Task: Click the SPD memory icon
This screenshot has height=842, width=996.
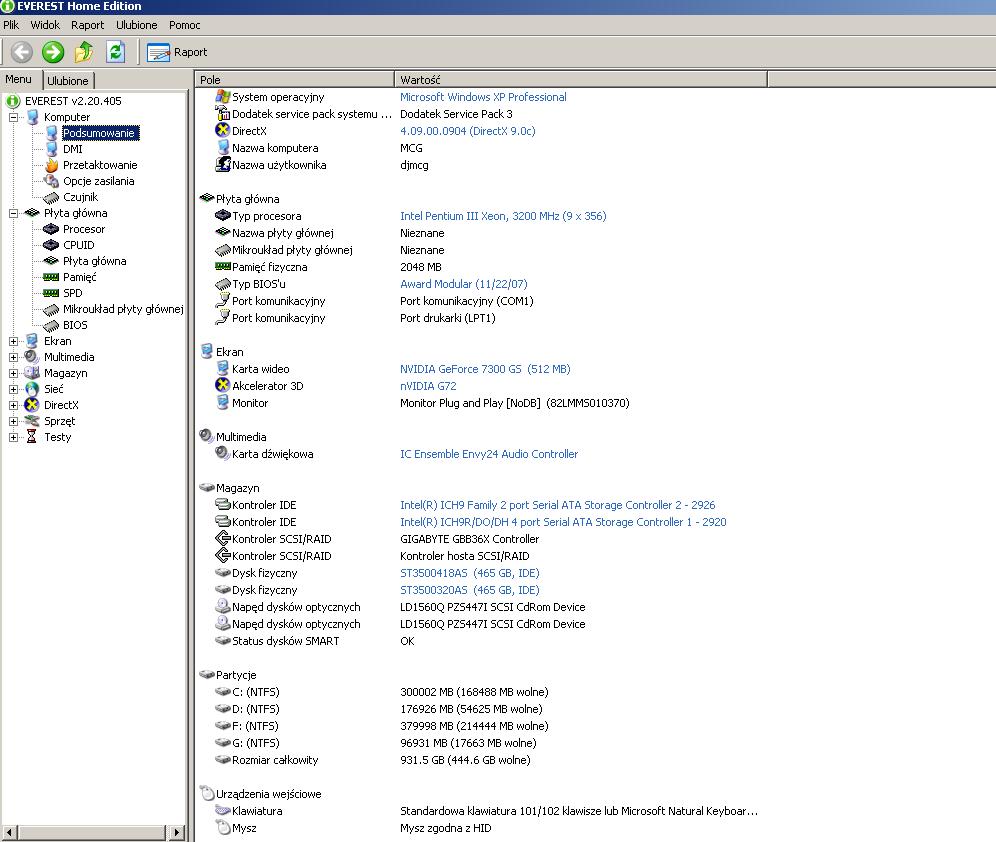Action: pyautogui.click(x=51, y=293)
